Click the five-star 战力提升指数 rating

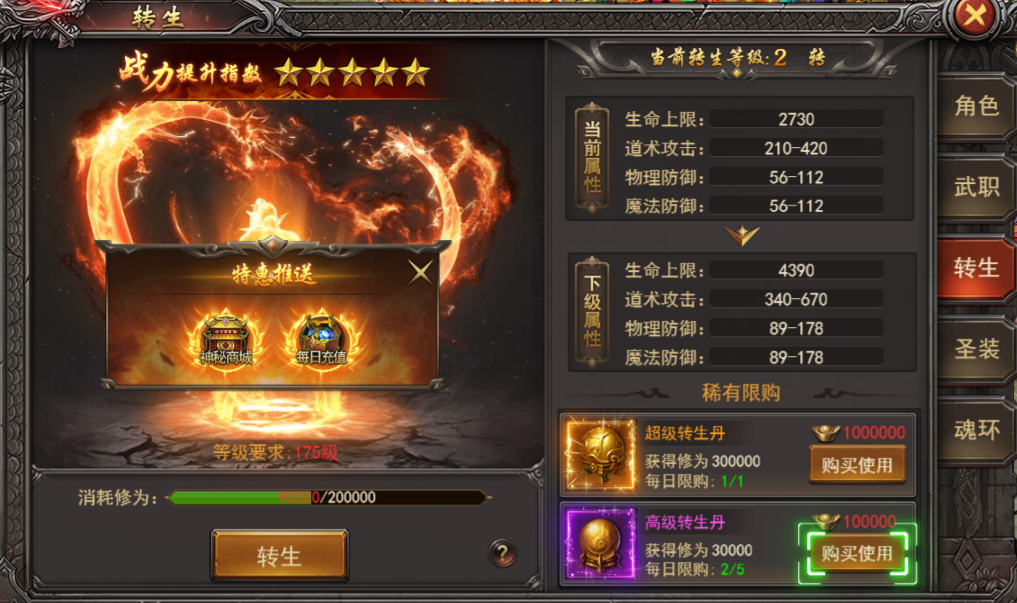352,72
